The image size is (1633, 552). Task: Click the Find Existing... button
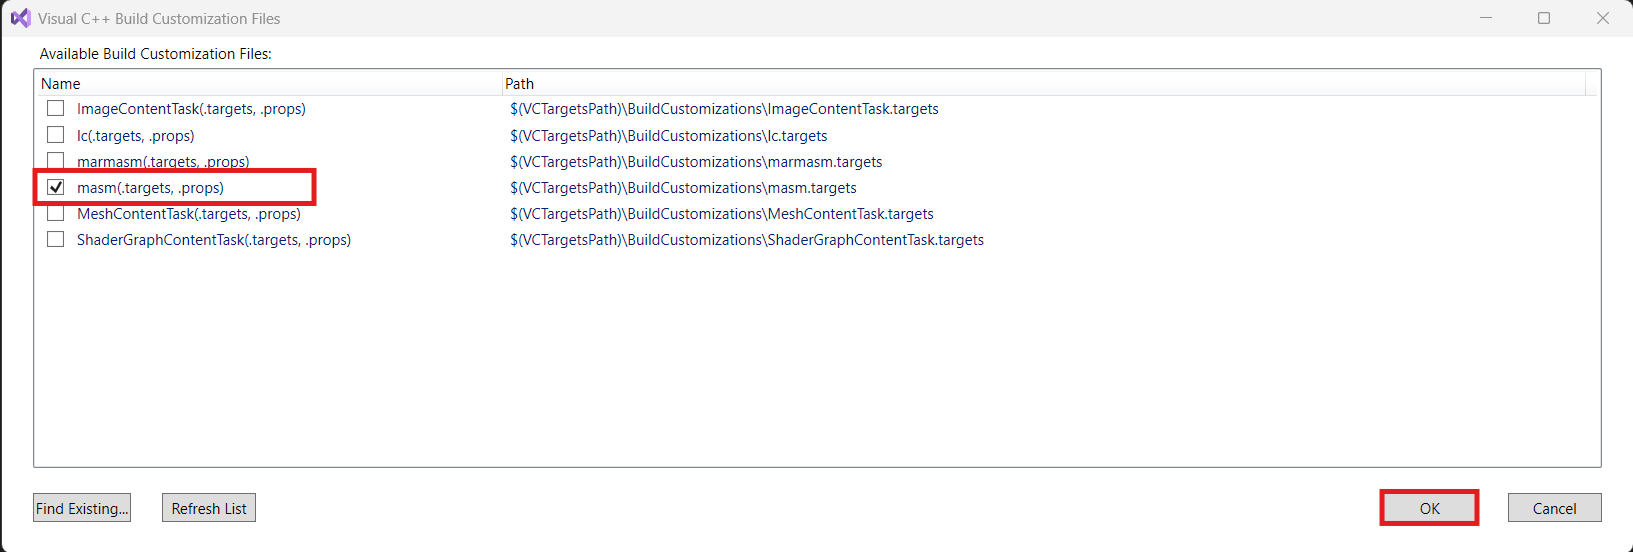click(82, 508)
